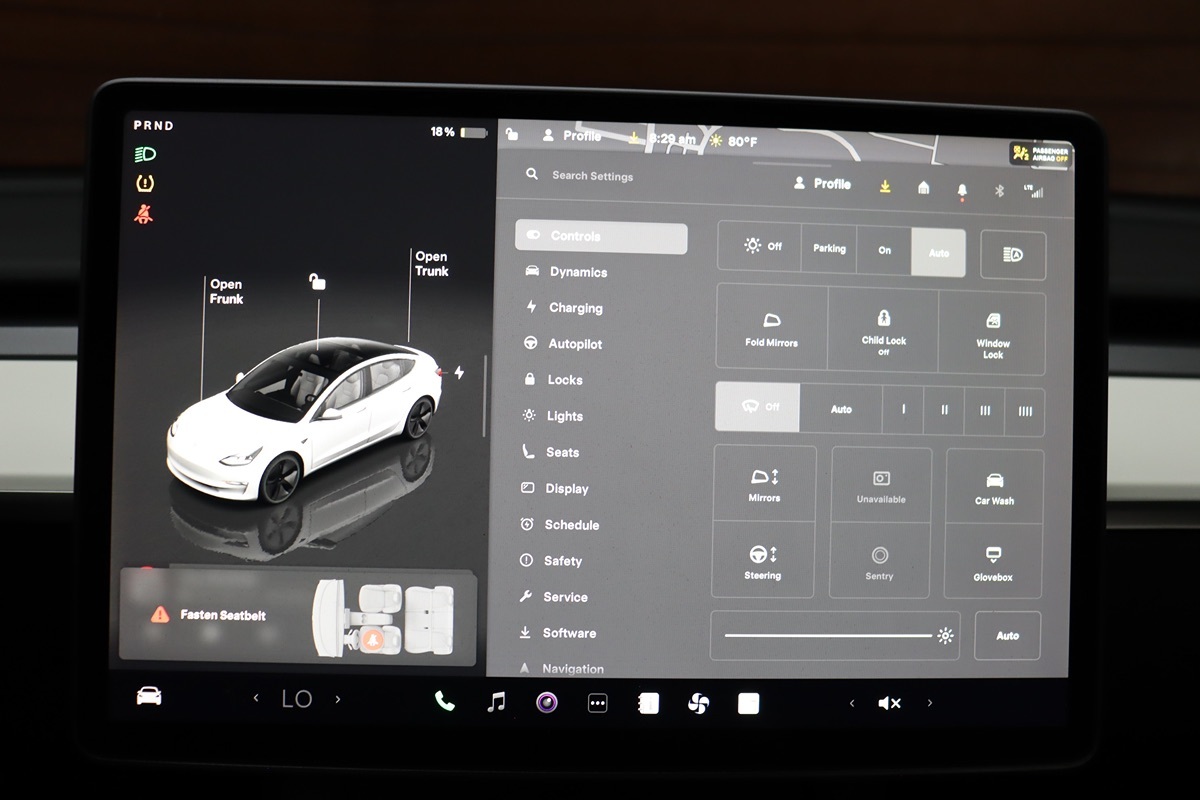Image resolution: width=1200 pixels, height=800 pixels.
Task: Decrease cabin temperature with left arrow
Action: pyautogui.click(x=256, y=698)
